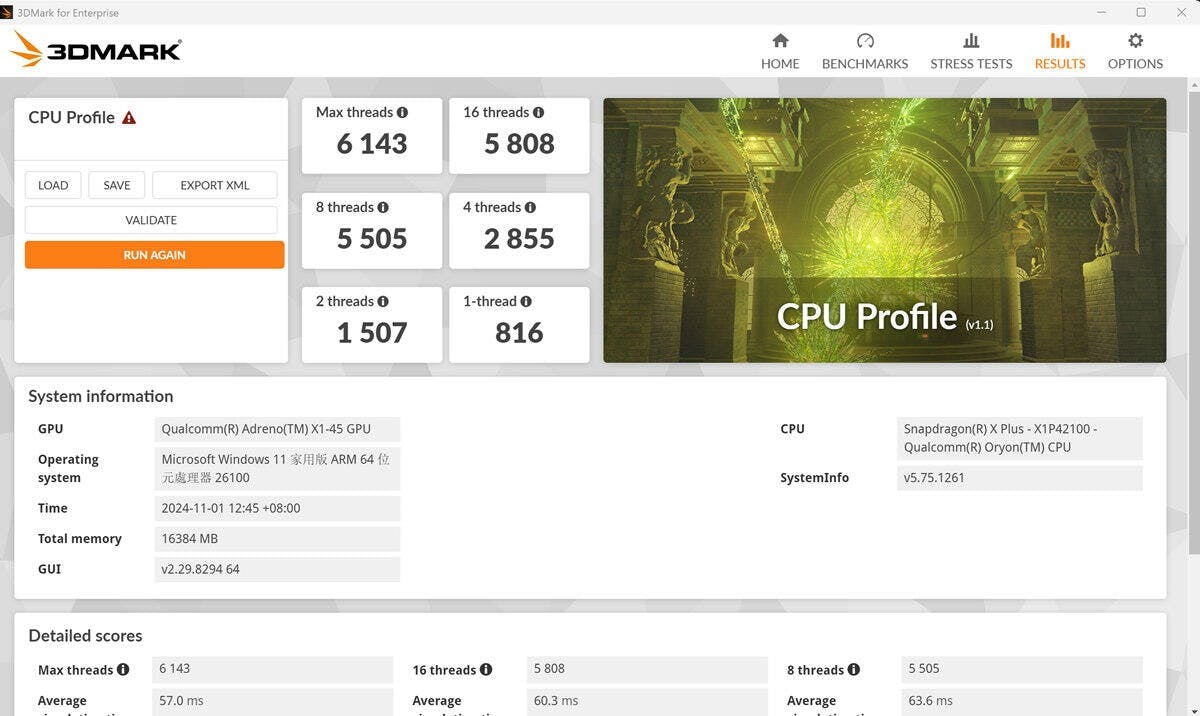1200x716 pixels.
Task: Click the SAVE button
Action: tap(117, 185)
